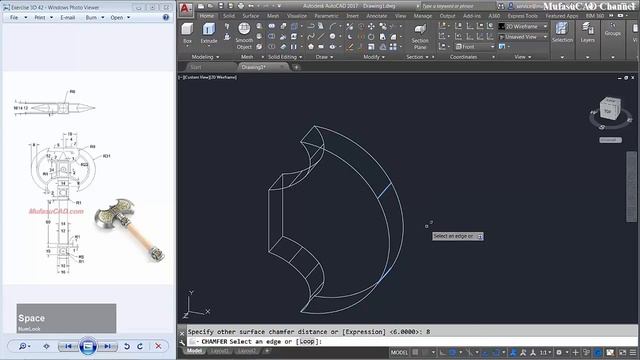The image size is (640, 360).
Task: Add a new drawing tab with plus
Action: pos(296,67)
